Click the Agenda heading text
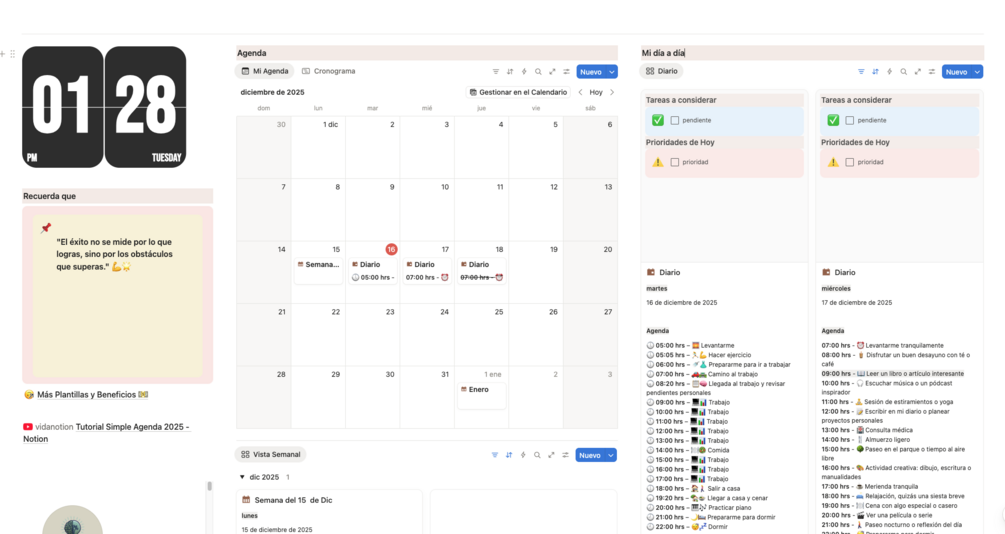 pos(252,53)
